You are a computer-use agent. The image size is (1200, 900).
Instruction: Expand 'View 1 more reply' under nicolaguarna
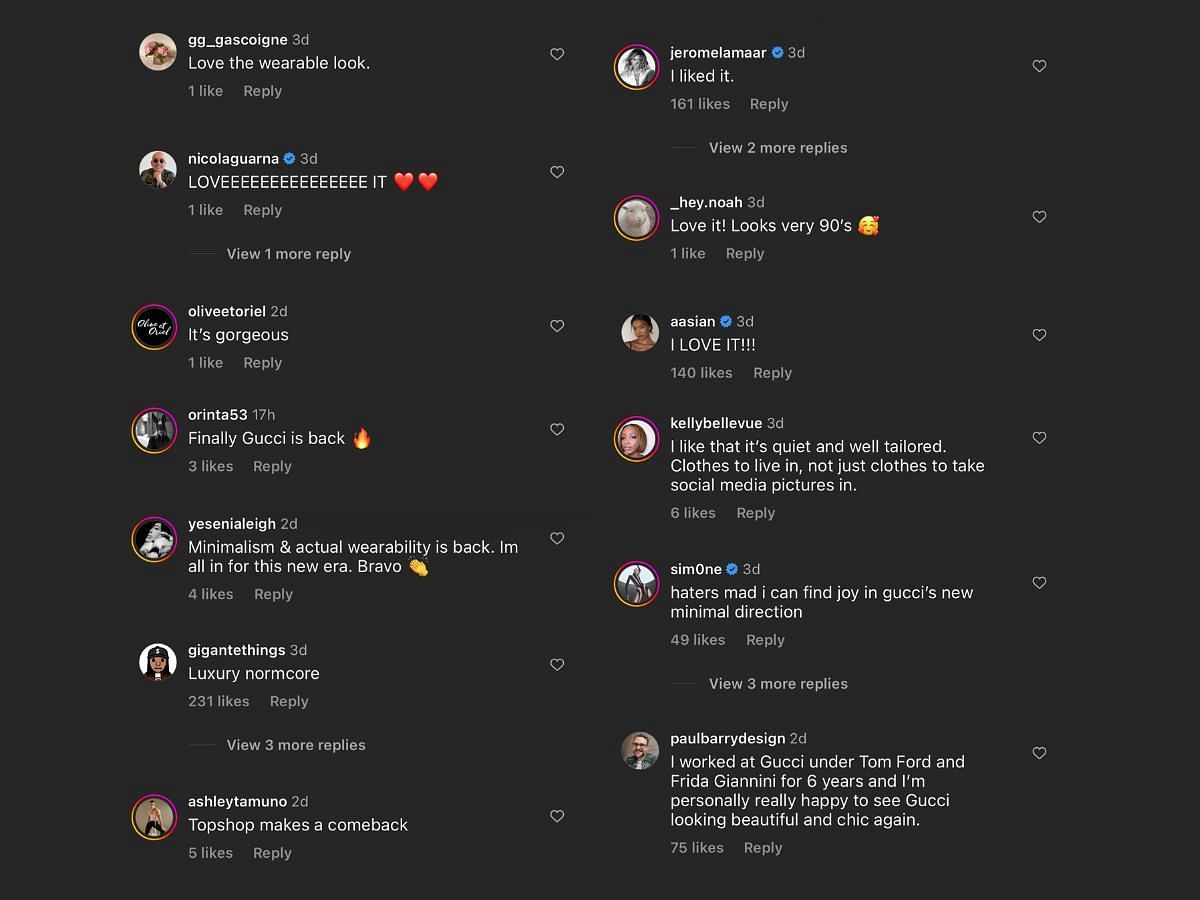[x=288, y=254]
